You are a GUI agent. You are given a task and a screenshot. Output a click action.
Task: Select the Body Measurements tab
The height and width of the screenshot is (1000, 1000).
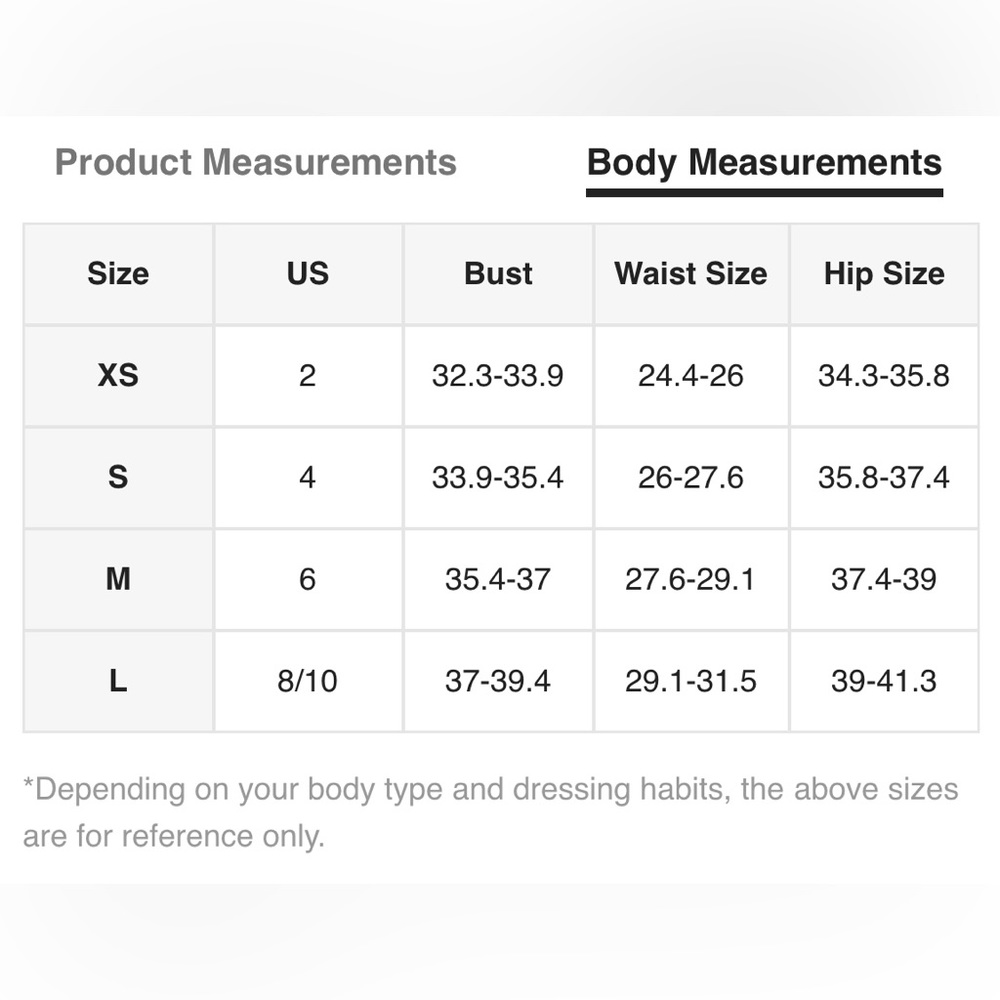pos(764,165)
